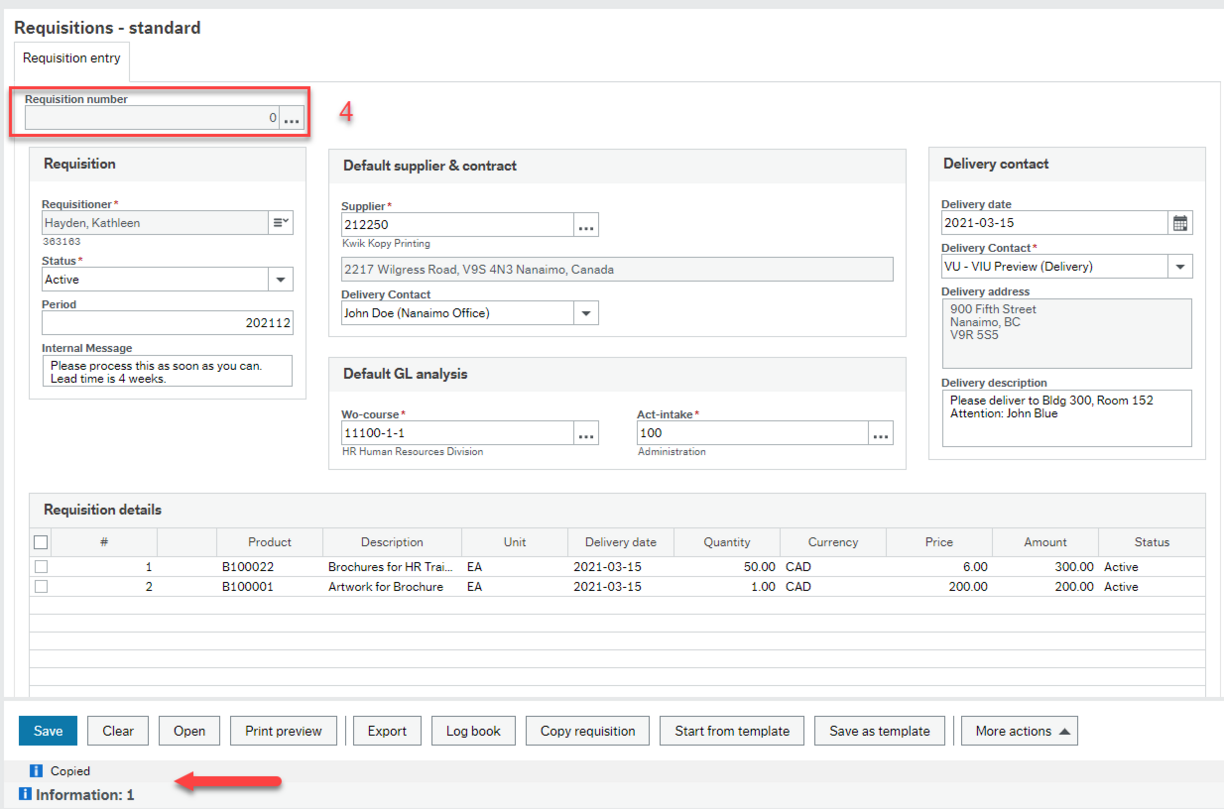Click the Copy requisition button
Image resolution: width=1224 pixels, height=809 pixels.
587,730
